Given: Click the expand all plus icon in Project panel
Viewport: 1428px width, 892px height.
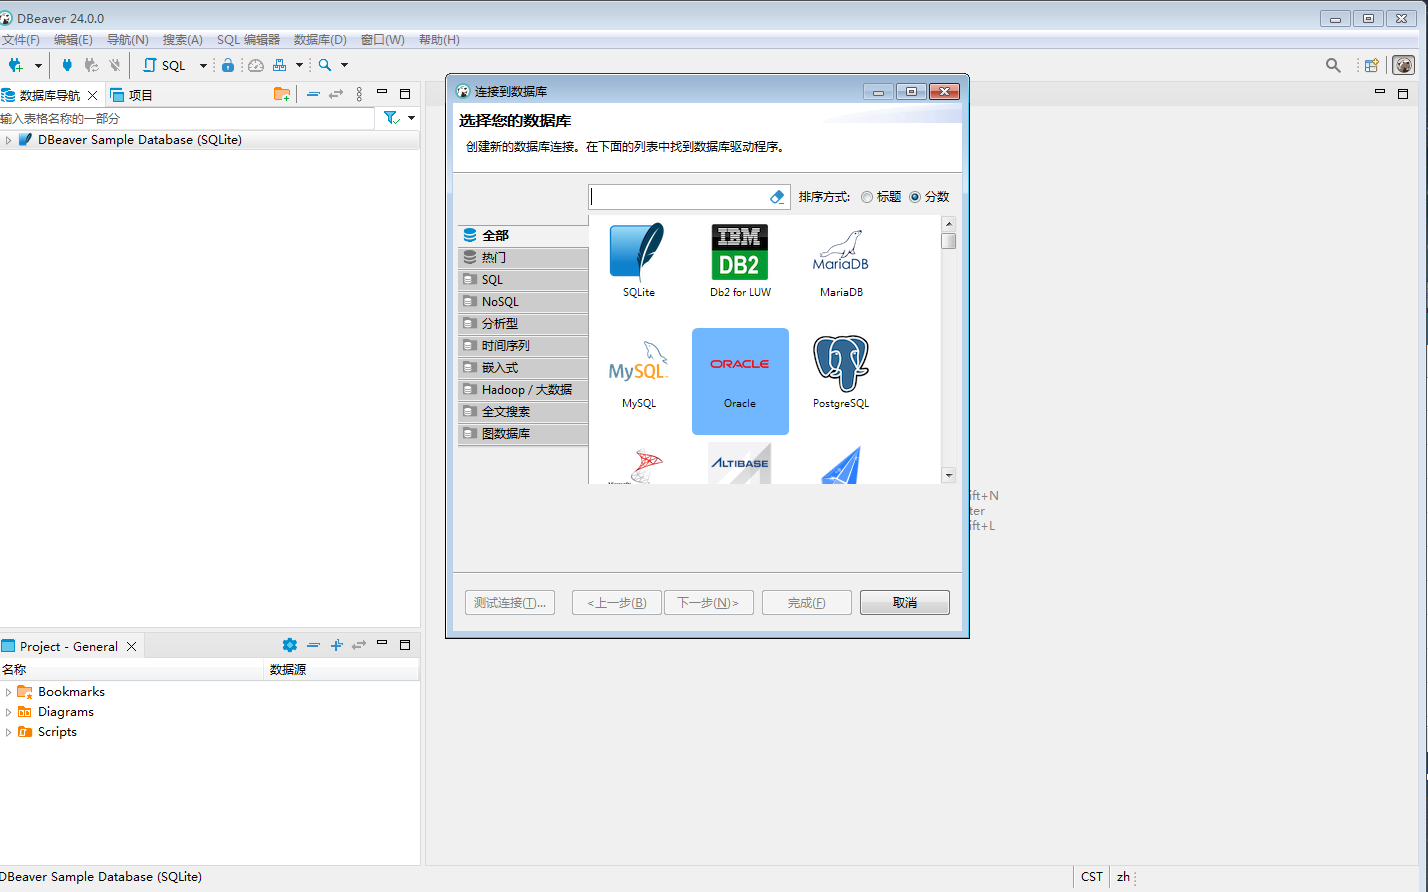Looking at the screenshot, I should click(x=336, y=645).
